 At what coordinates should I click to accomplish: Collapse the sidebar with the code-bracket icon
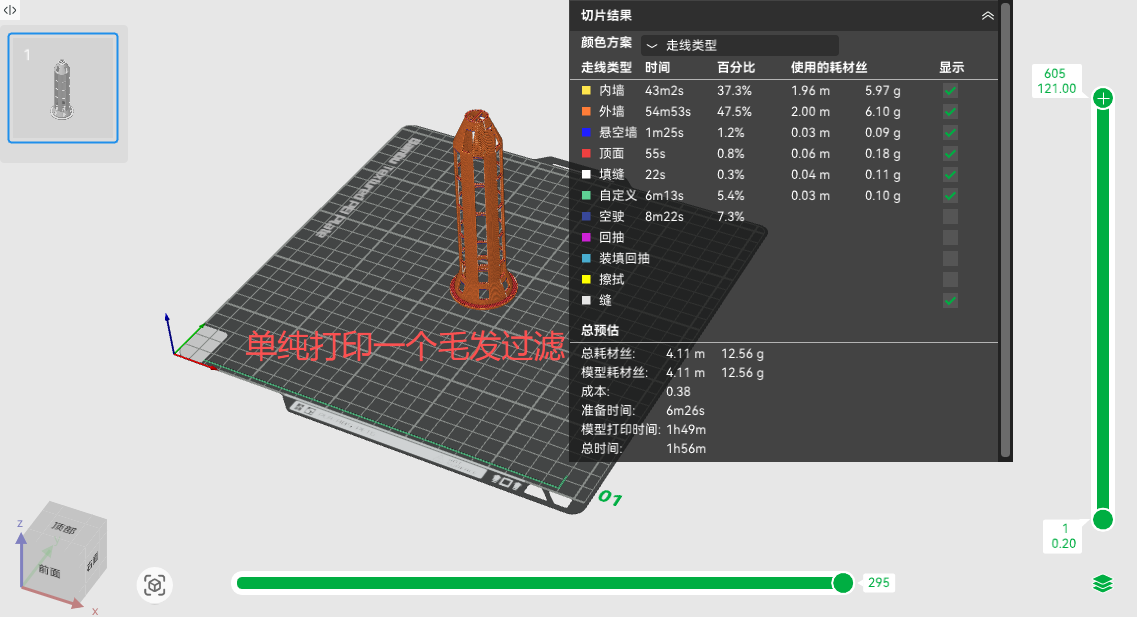click(x=10, y=10)
